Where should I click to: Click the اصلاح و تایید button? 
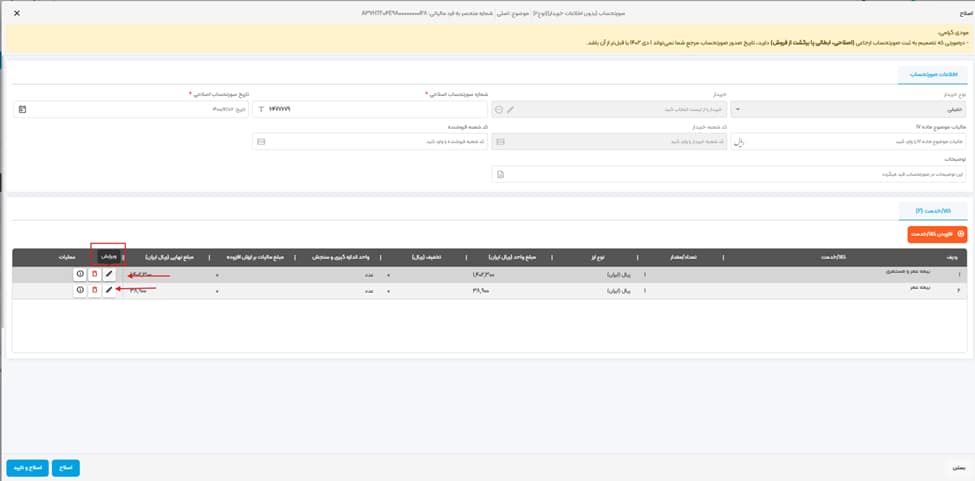point(28,467)
